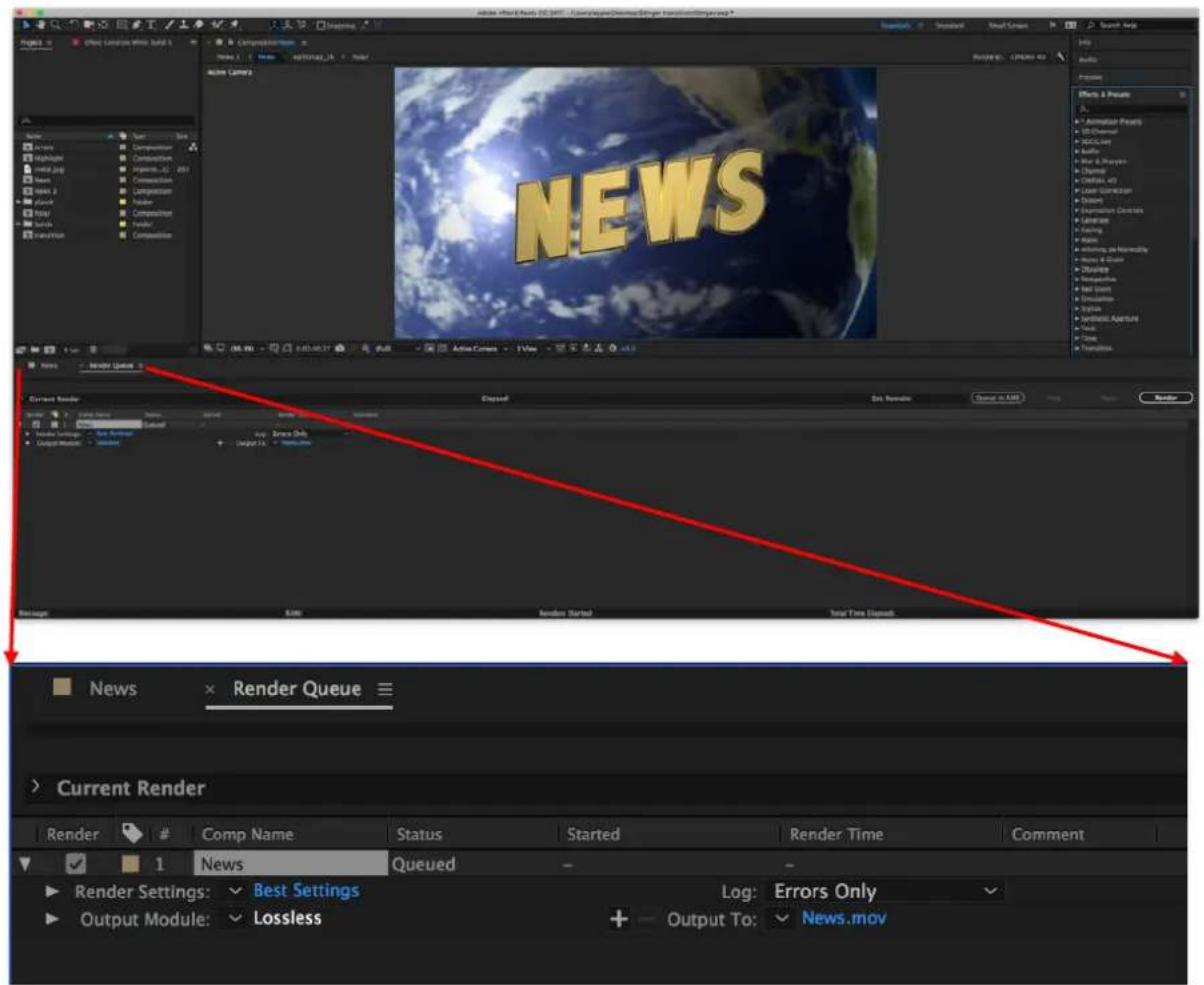This screenshot has width=1204, height=985.
Task: Collapse render item 1 triangle in enlarged view
Action: pyautogui.click(x=26, y=864)
